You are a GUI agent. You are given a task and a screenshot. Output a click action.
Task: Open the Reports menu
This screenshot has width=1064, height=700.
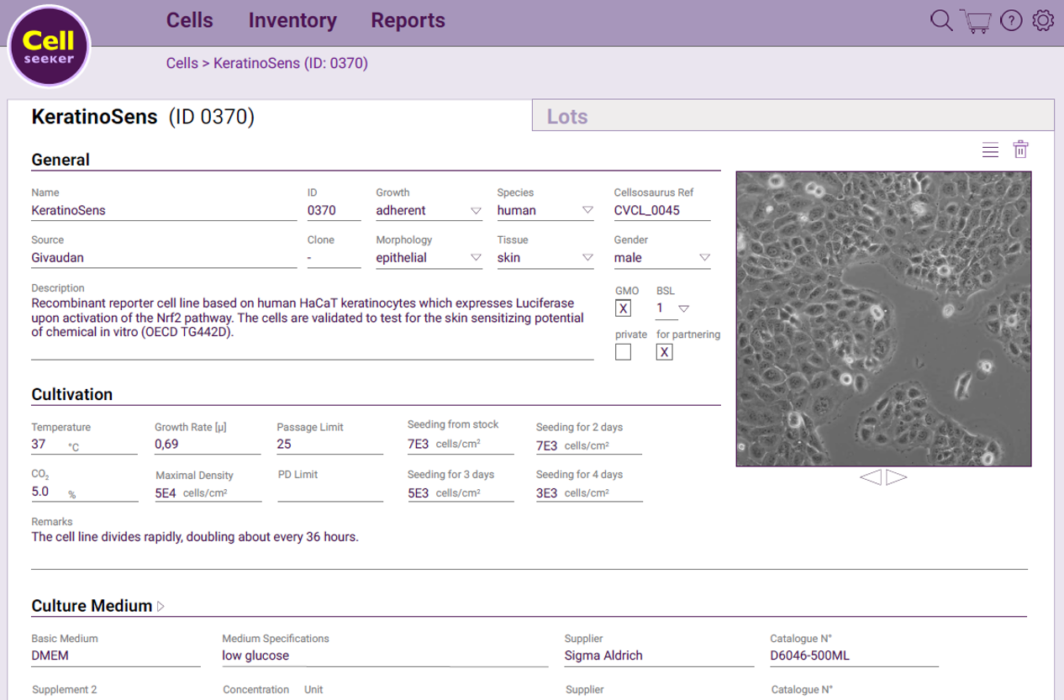(x=407, y=20)
